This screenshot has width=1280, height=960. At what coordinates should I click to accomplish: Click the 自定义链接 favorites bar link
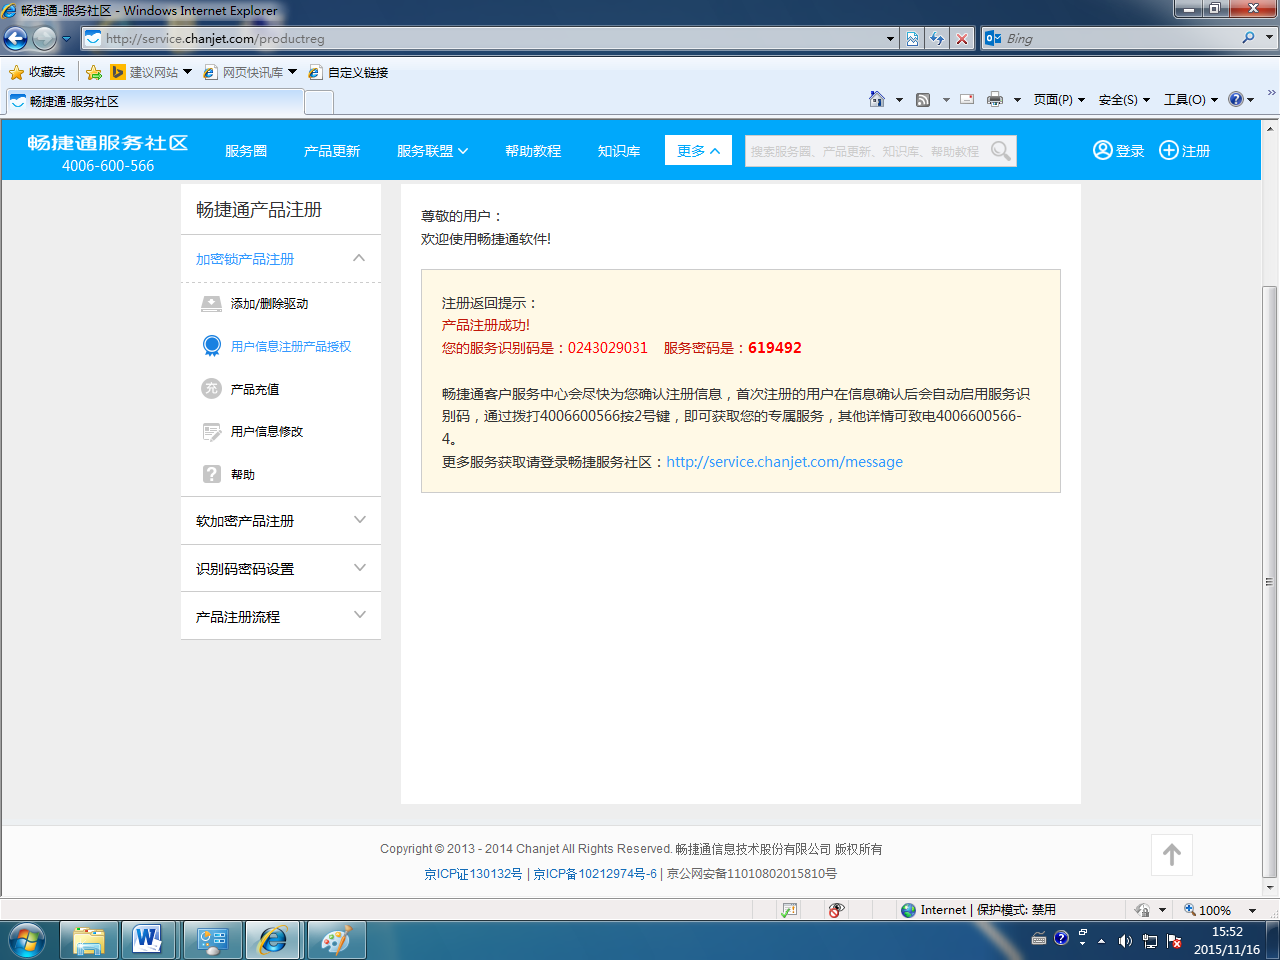(x=348, y=72)
